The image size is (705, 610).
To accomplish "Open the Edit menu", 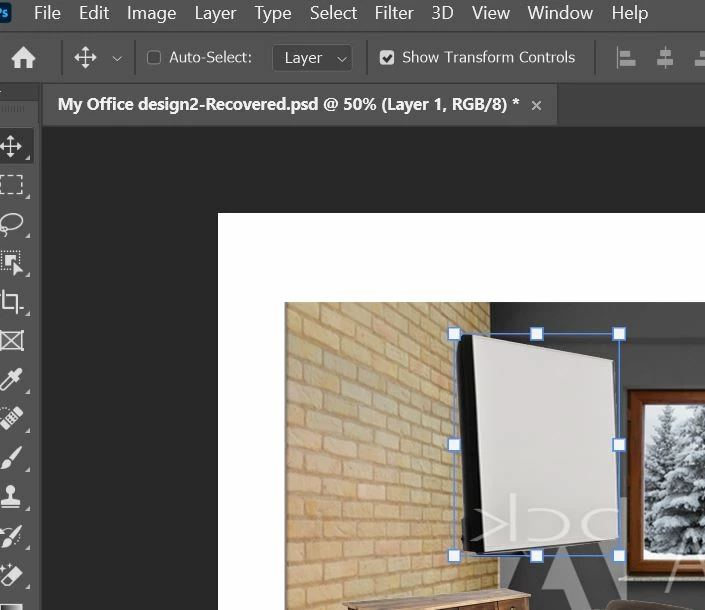I will (x=94, y=13).
